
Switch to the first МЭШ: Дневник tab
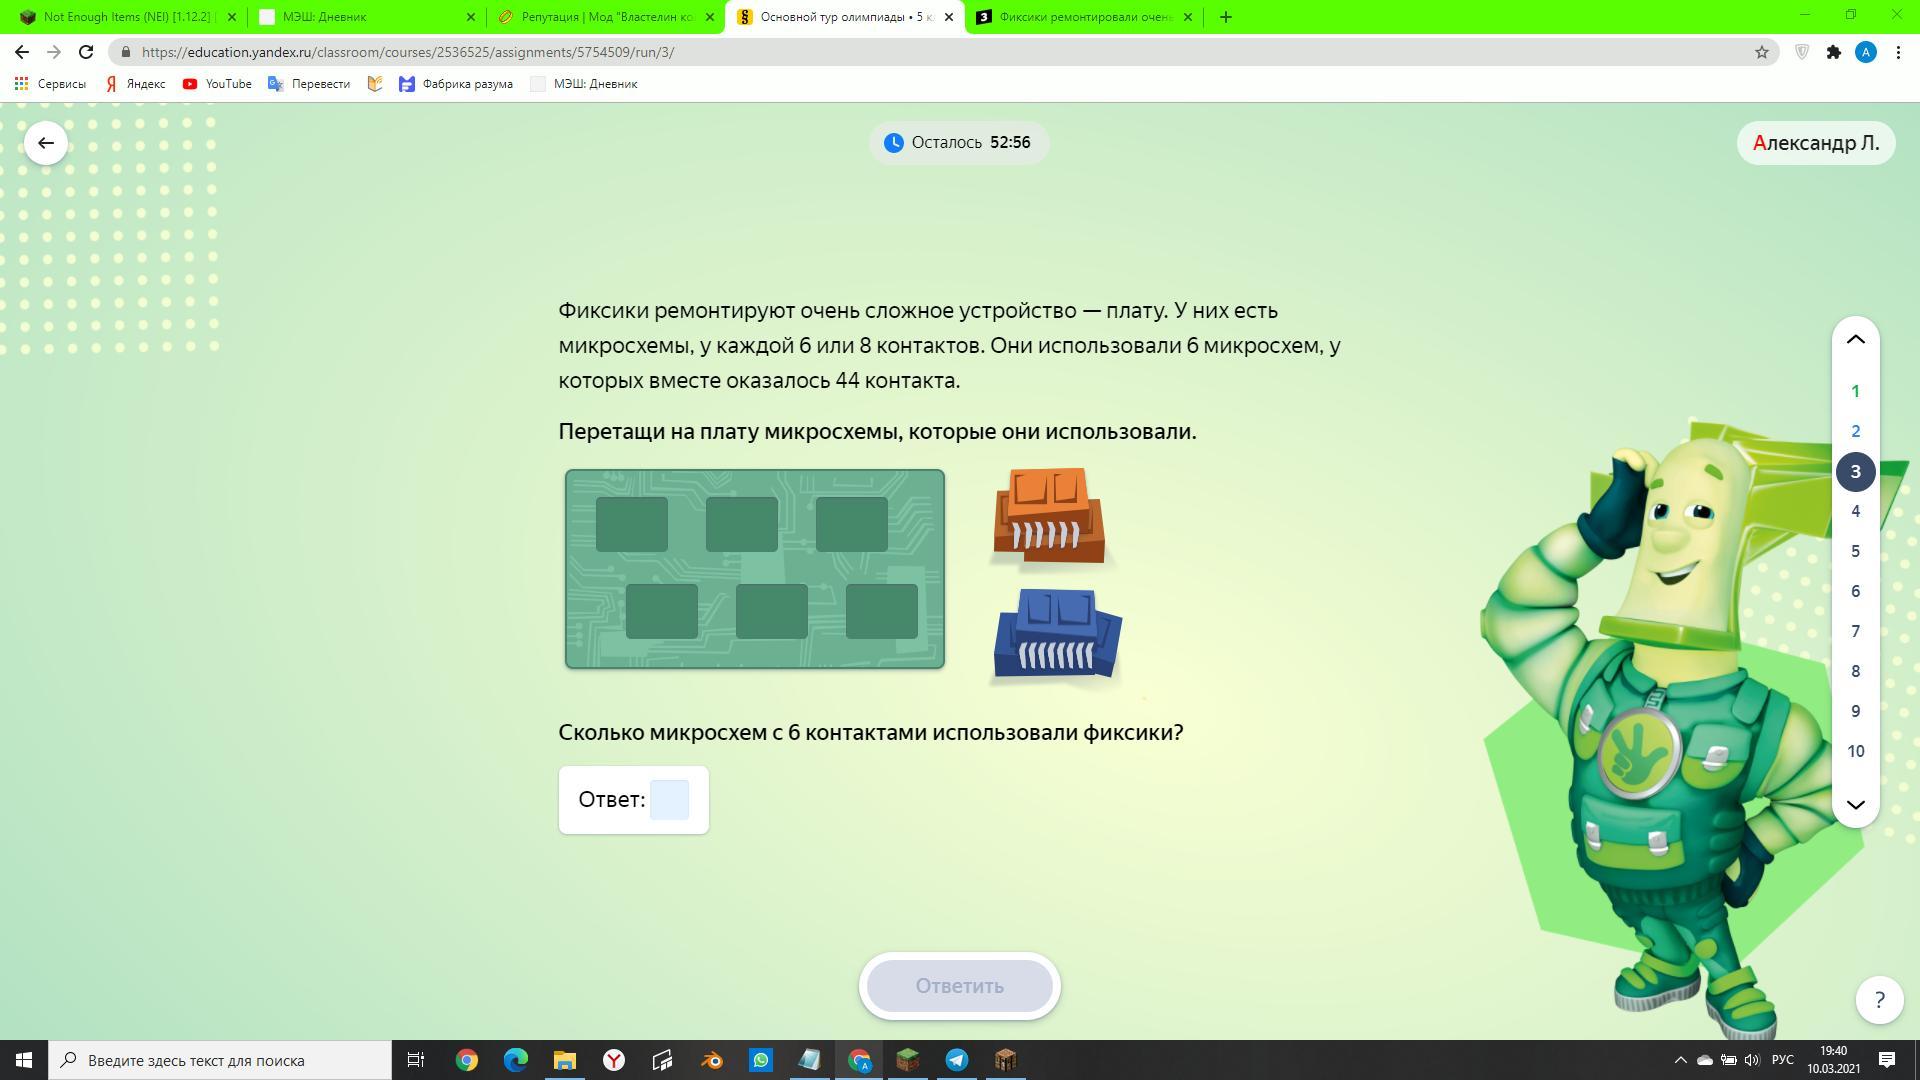[x=366, y=17]
